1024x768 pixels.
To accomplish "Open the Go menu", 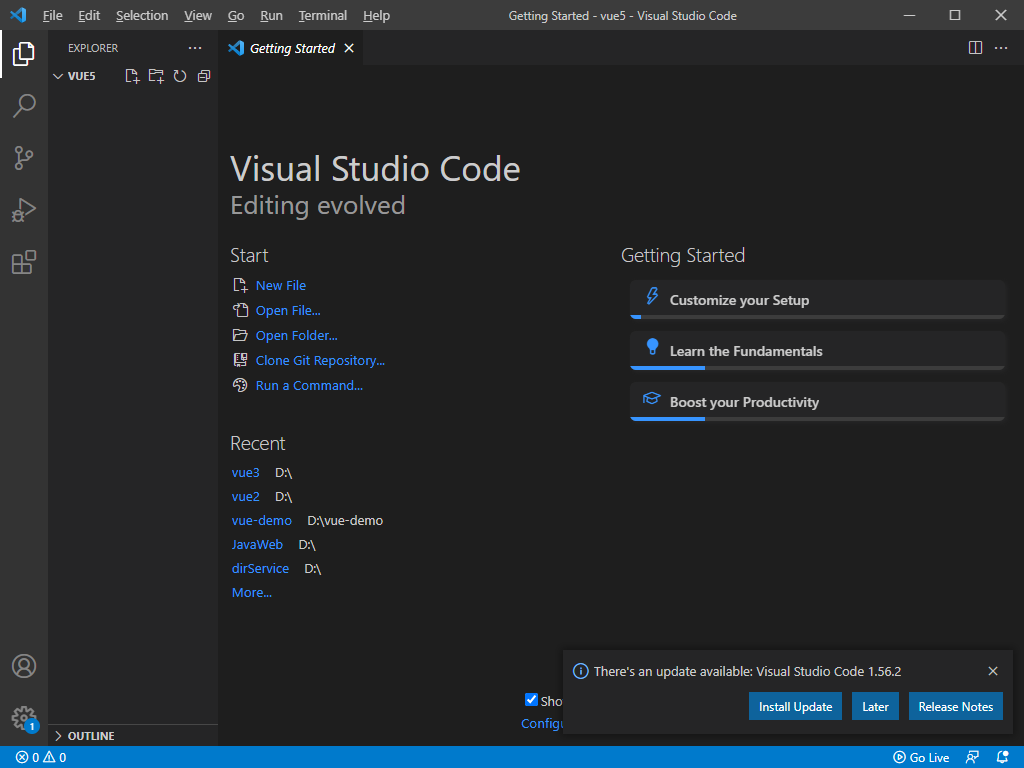I will tap(236, 16).
